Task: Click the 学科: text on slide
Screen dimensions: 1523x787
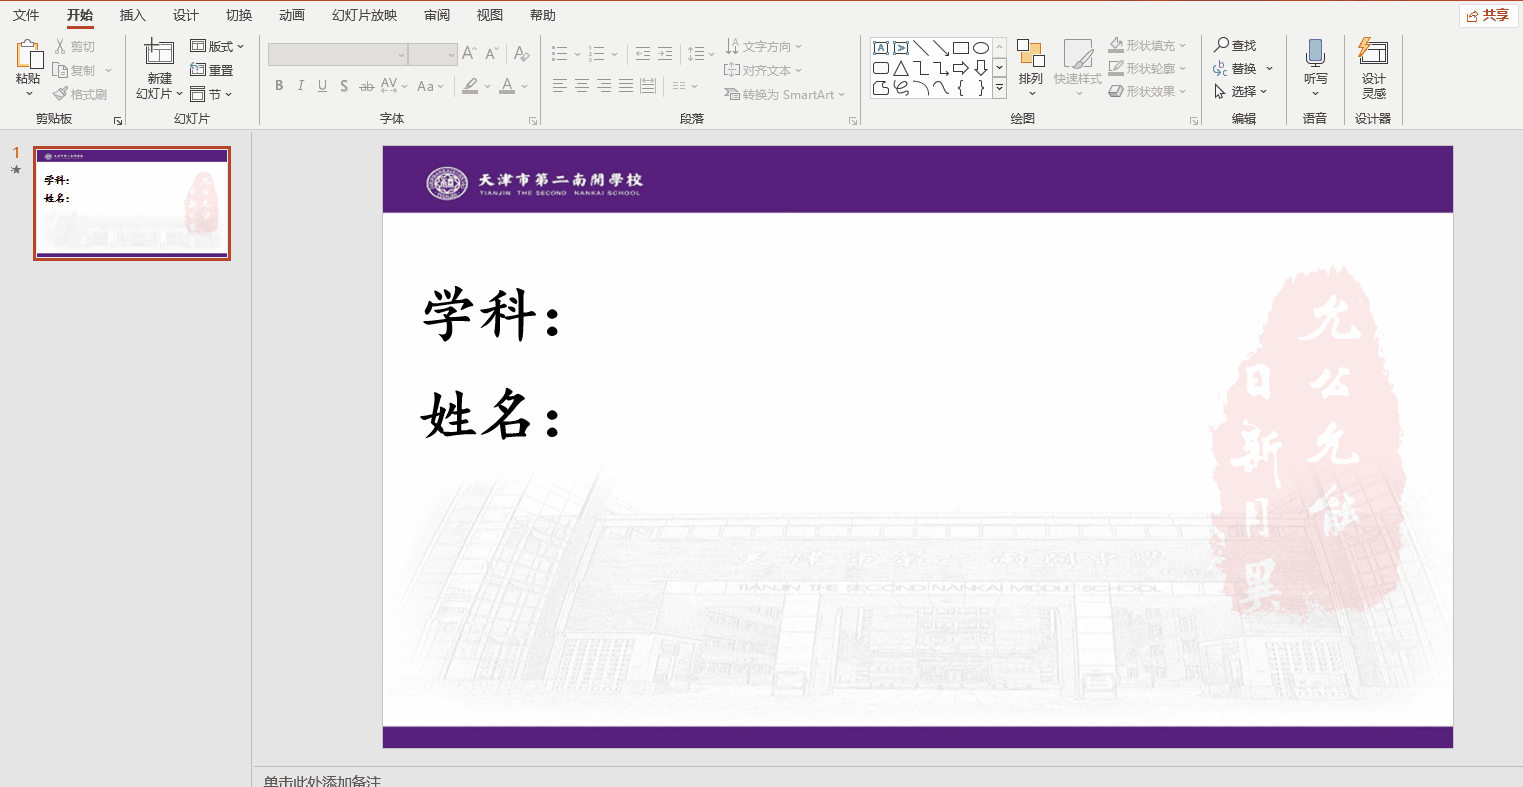Action: 491,315
